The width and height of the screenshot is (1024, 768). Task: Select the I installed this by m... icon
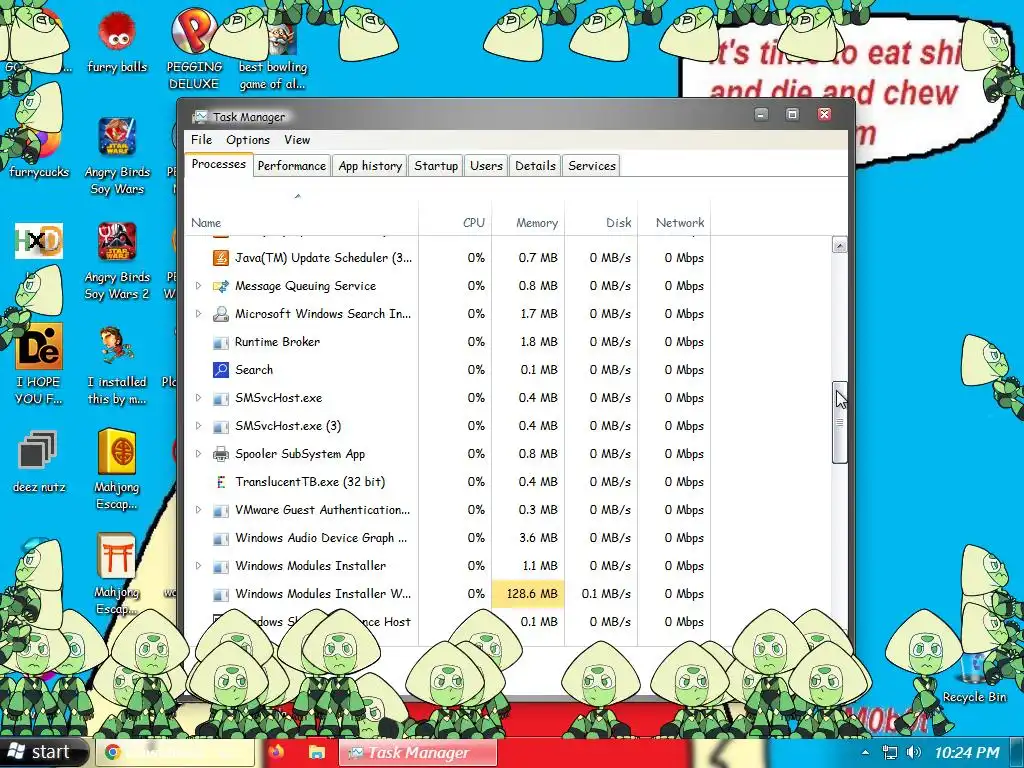click(x=118, y=364)
